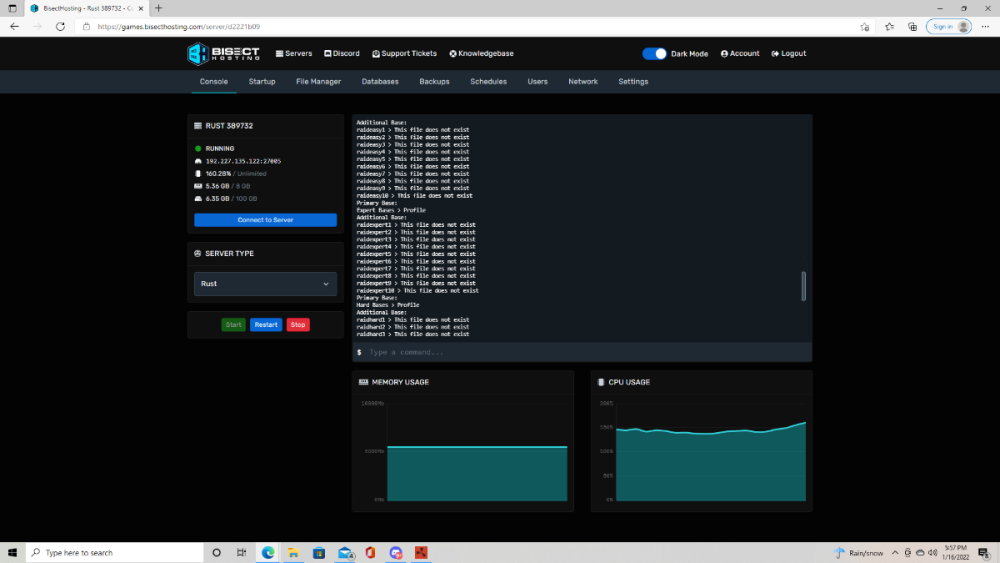Click the server IP address 192.227.135.122
The height and width of the screenshot is (563, 1000).
point(243,161)
